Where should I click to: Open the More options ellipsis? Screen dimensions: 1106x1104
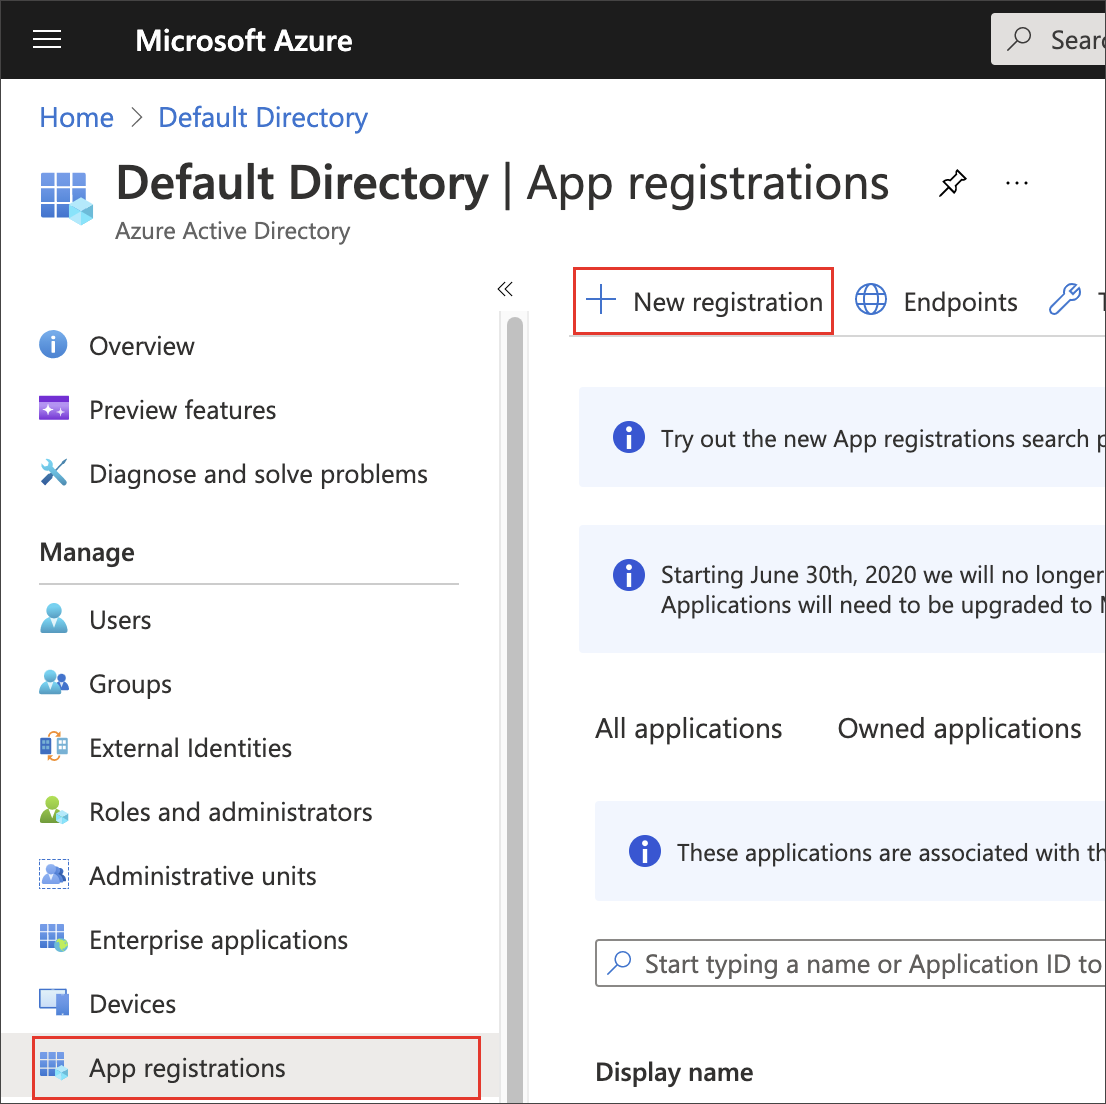[x=1016, y=183]
